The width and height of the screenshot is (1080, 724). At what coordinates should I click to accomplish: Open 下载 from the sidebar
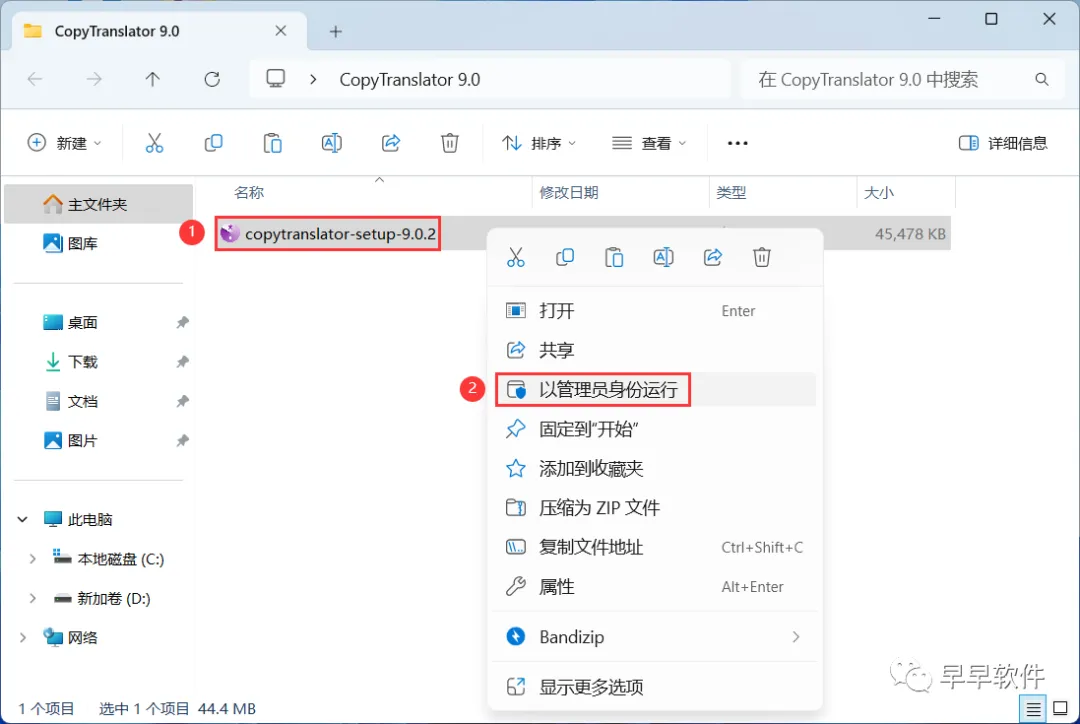(98, 362)
